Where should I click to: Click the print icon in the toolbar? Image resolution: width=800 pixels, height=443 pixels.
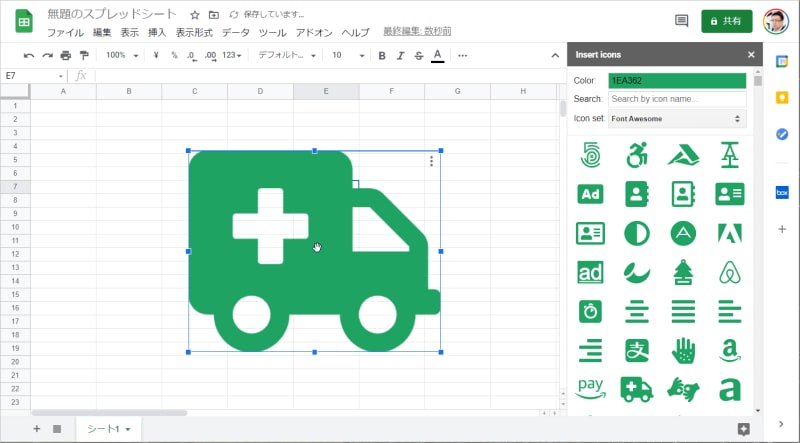[x=66, y=55]
